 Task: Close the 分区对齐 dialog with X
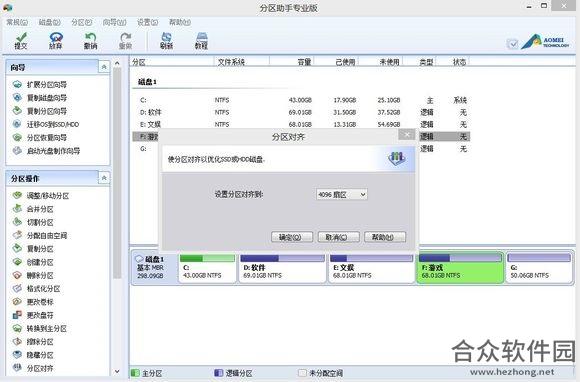407,135
